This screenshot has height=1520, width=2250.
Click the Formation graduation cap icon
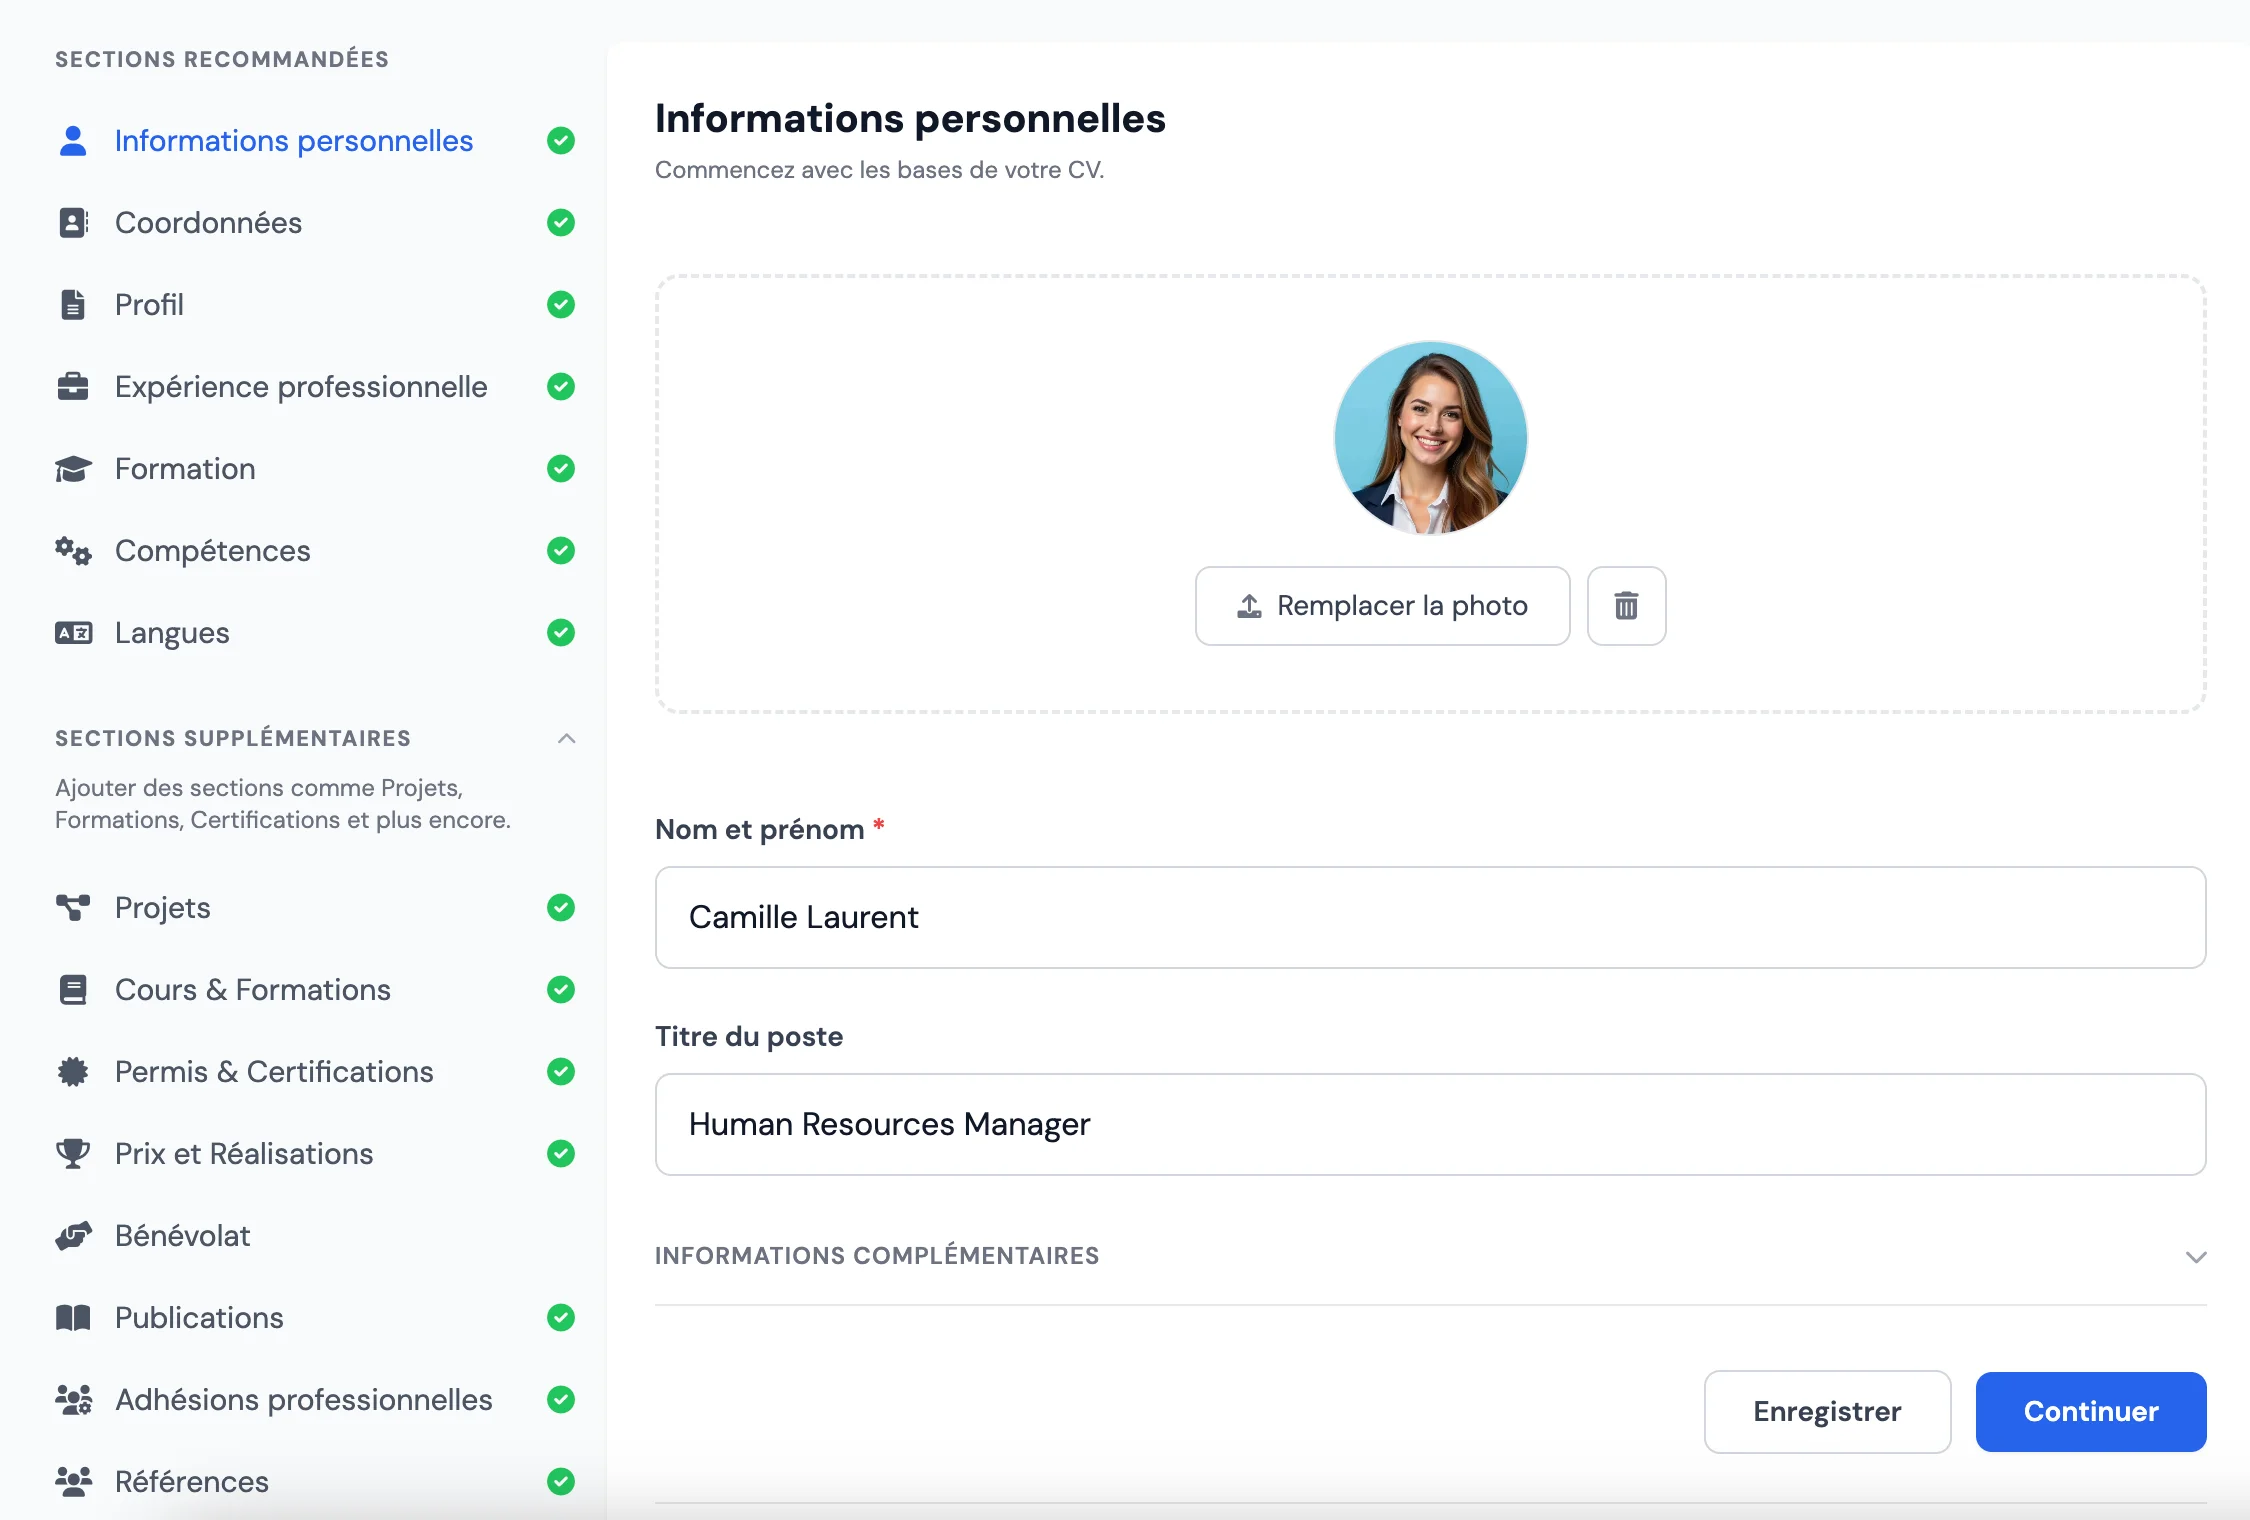(73, 468)
